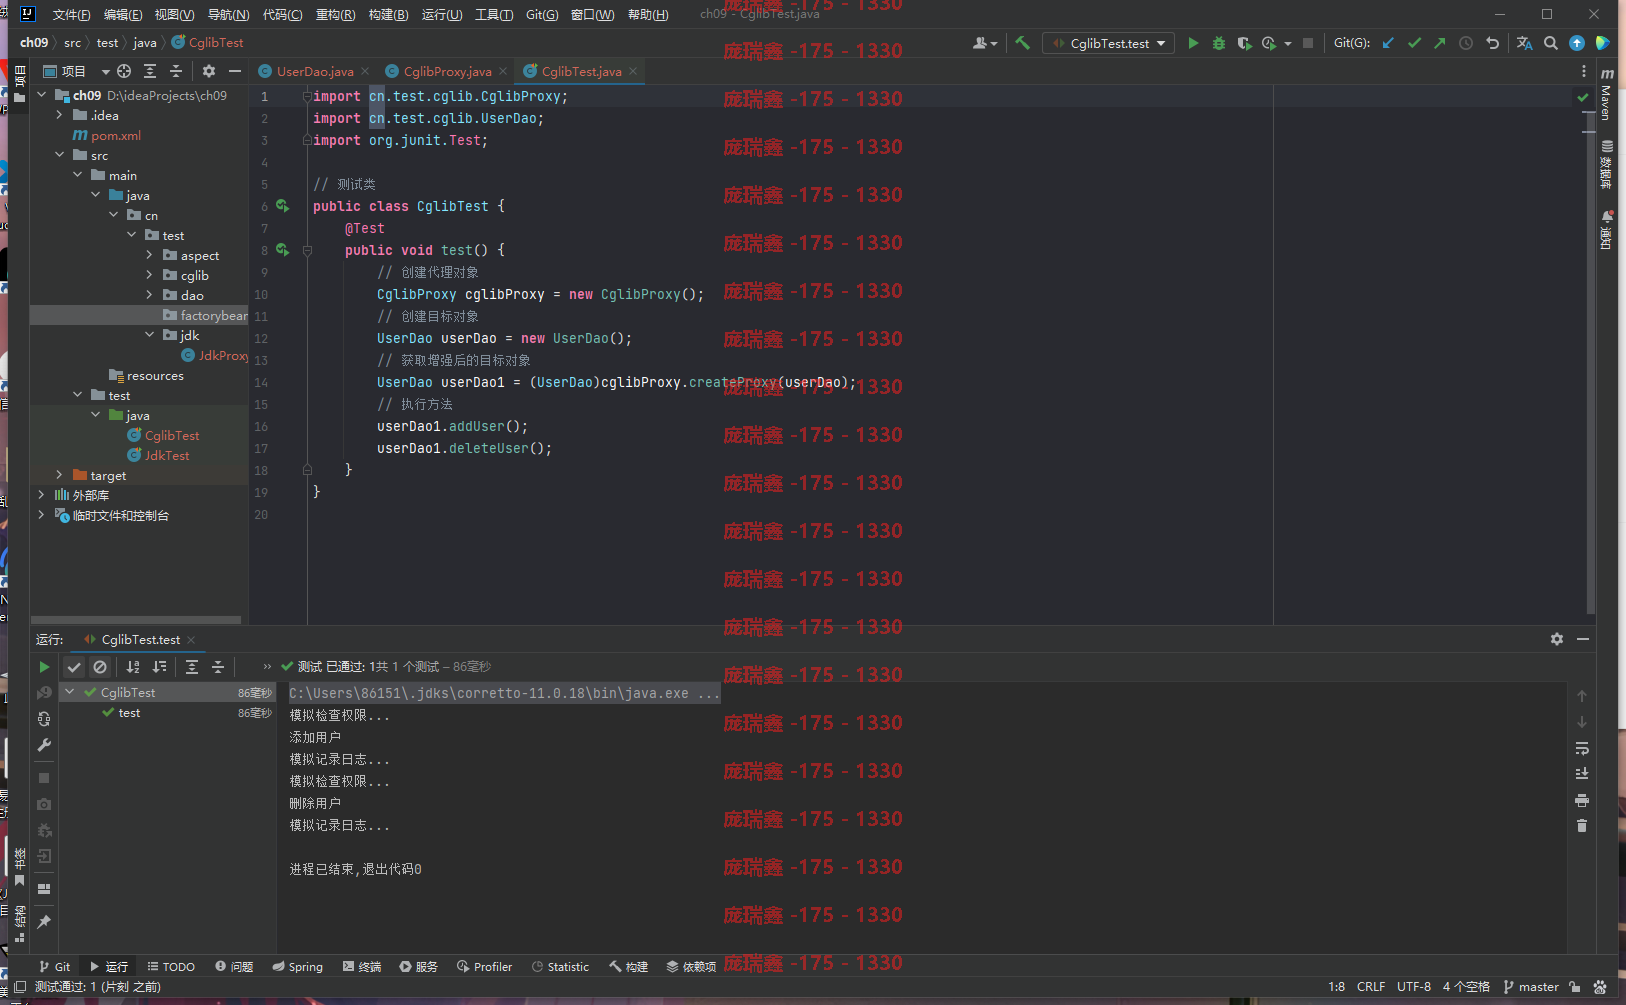Collapse all nodes in the project tree

click(176, 71)
